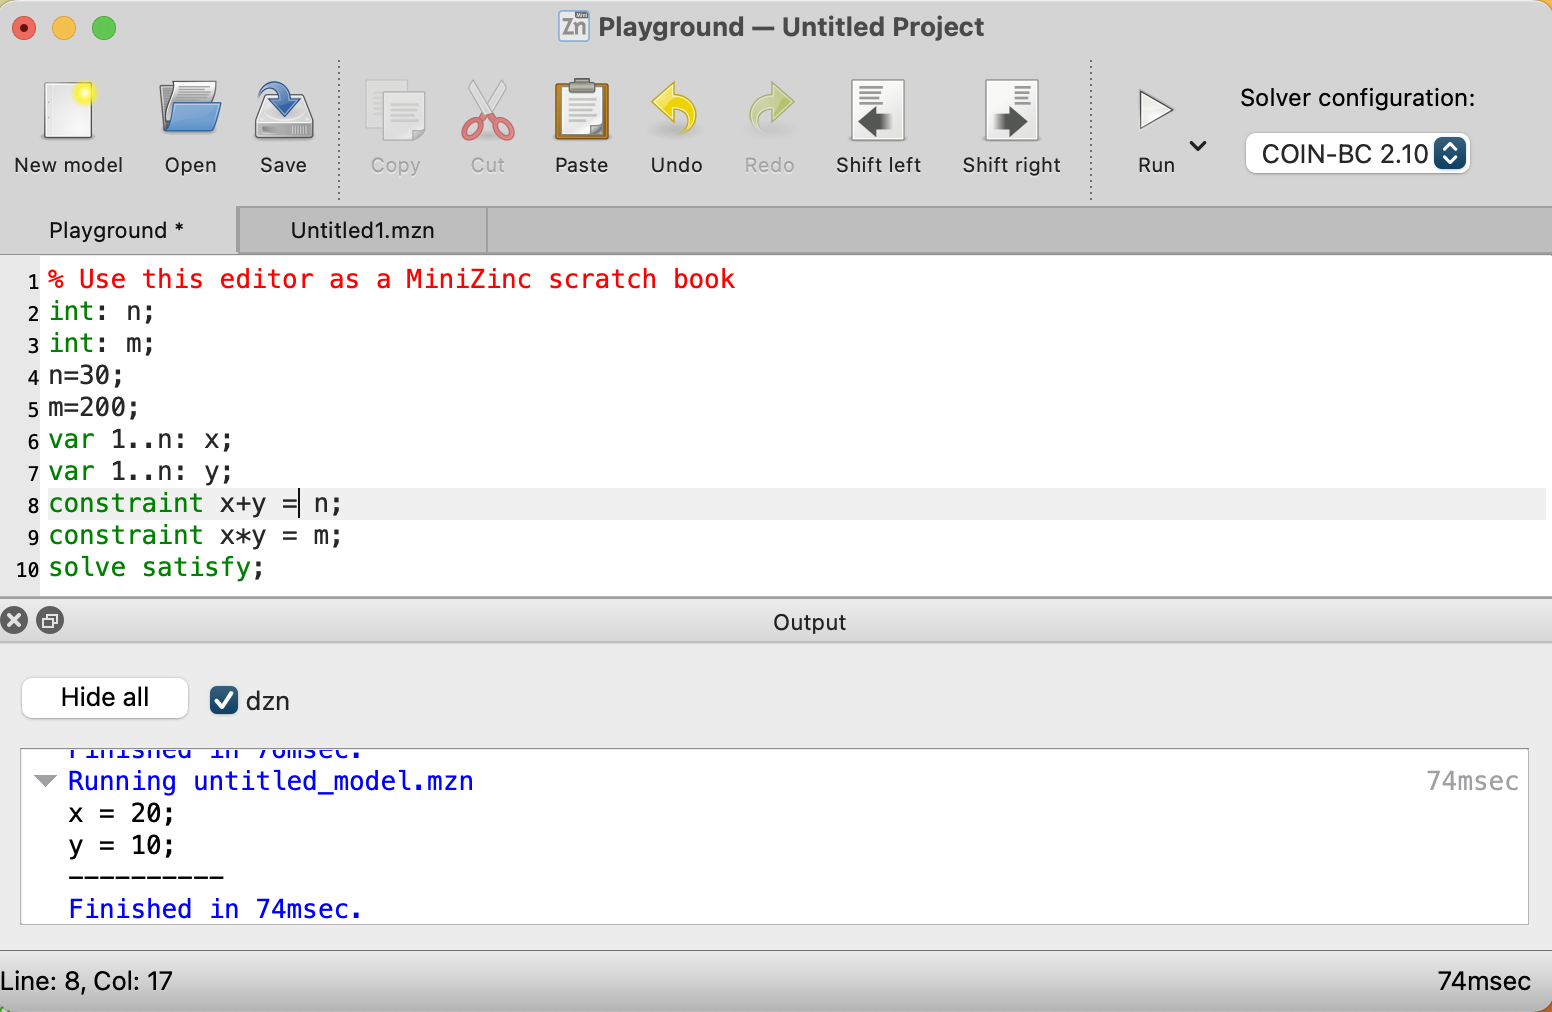This screenshot has height=1012, width=1552.
Task: Create a new model with New model icon
Action: click(68, 110)
